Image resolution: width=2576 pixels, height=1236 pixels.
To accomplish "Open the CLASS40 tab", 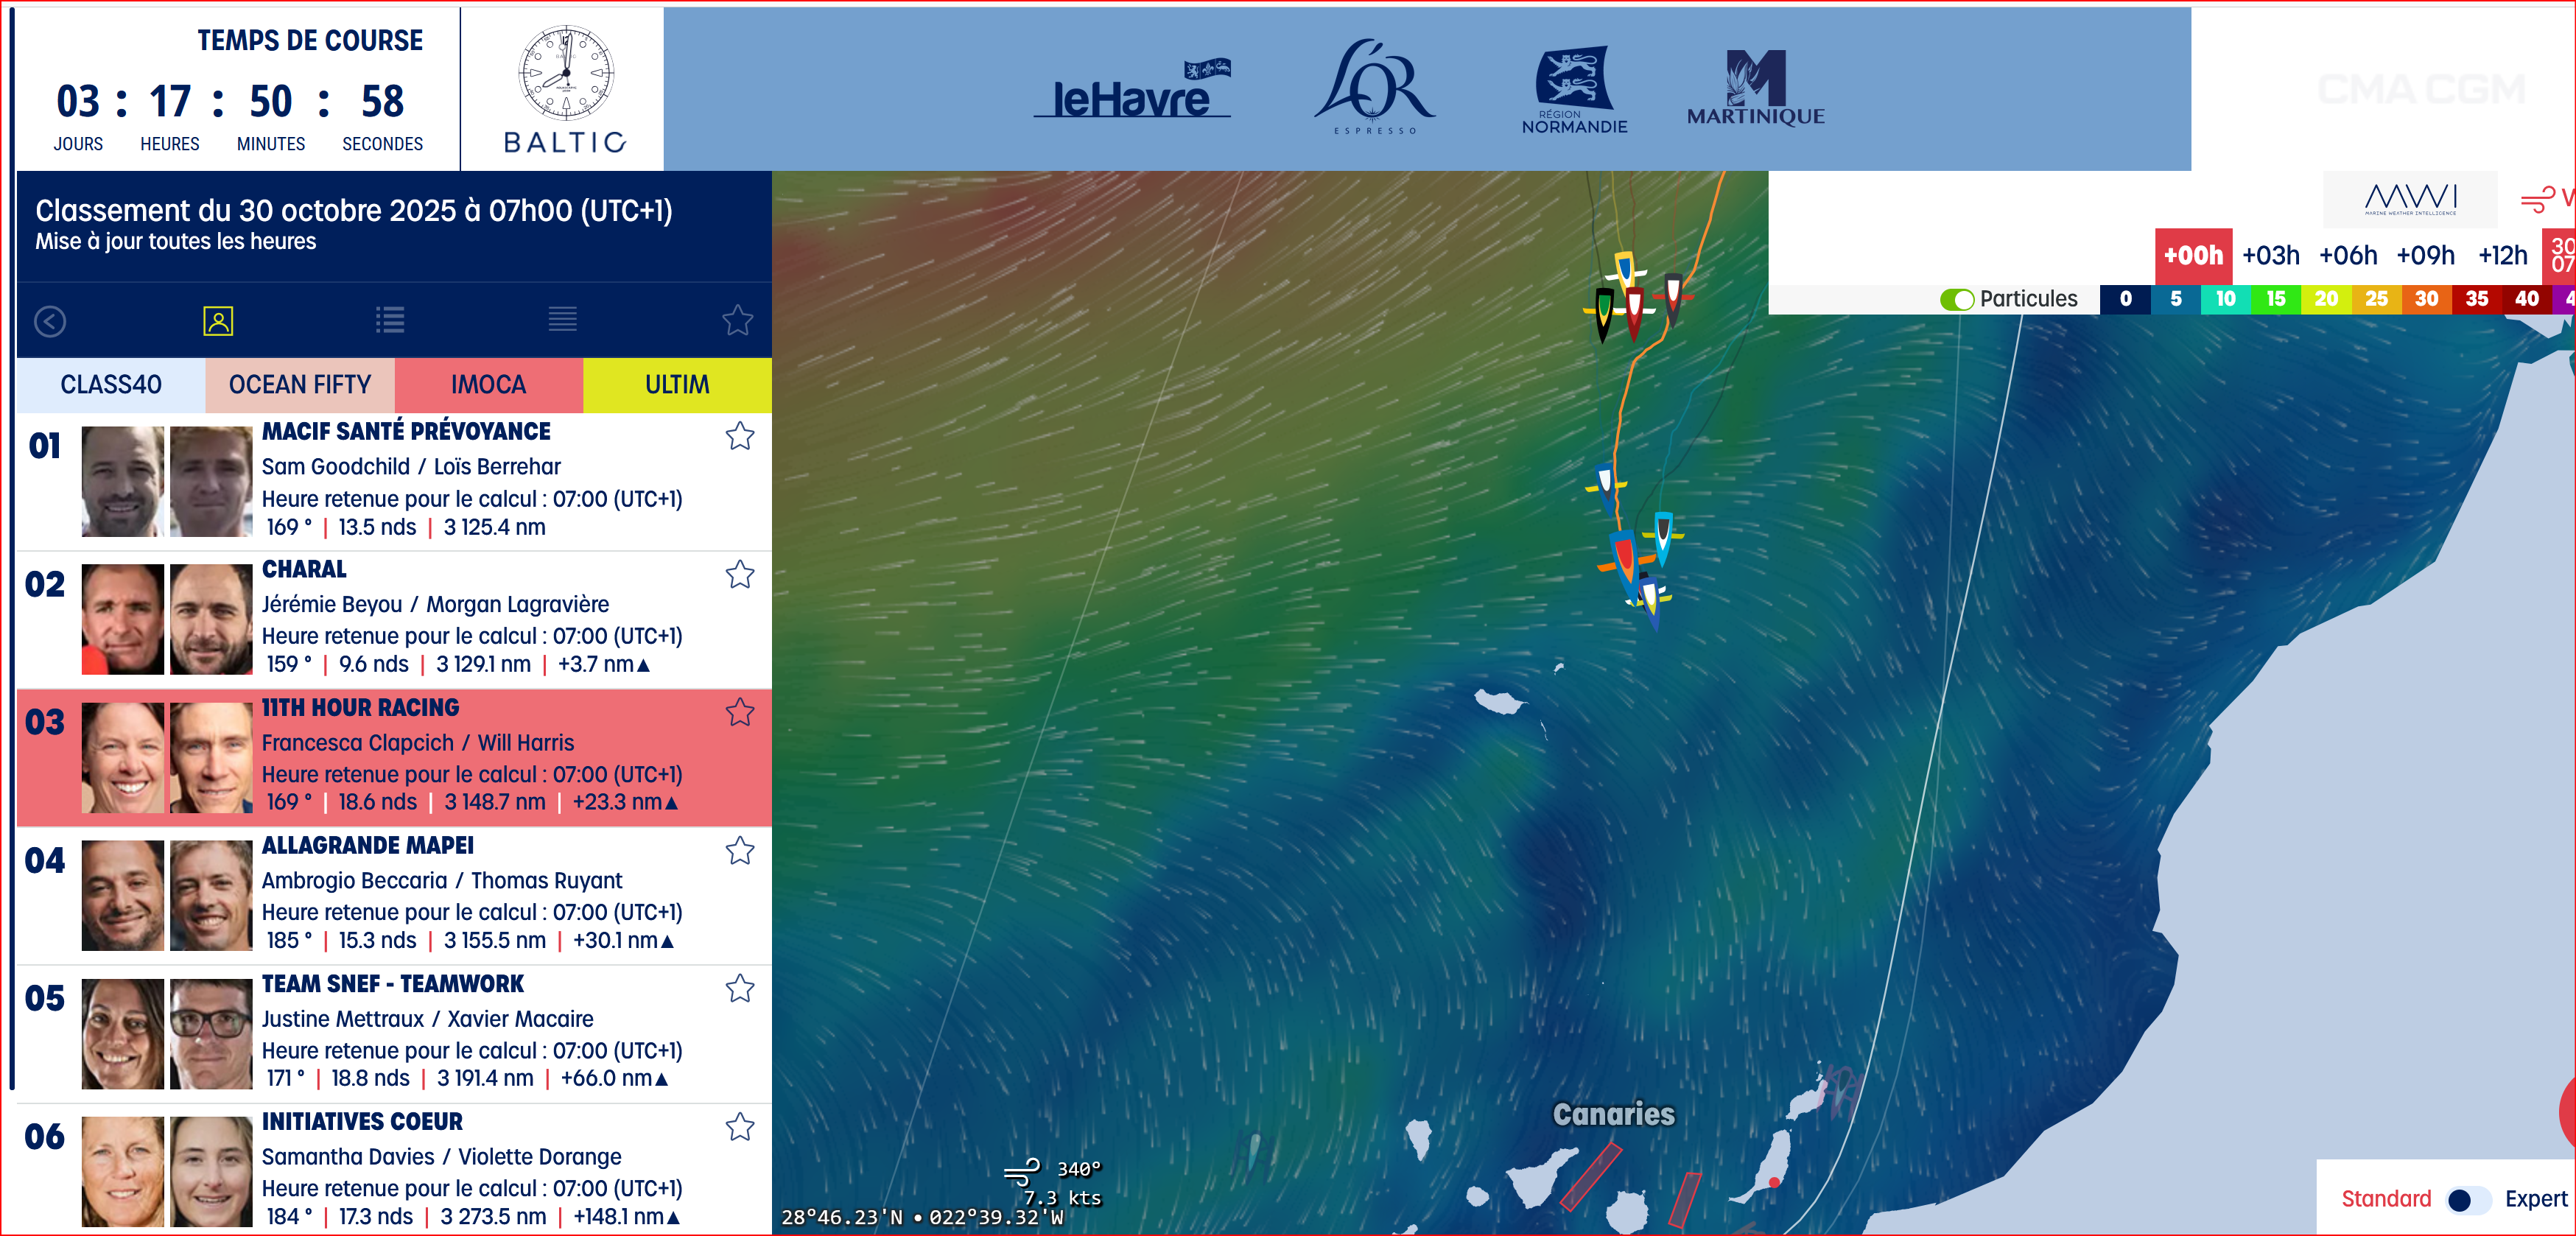I will pyautogui.click(x=111, y=385).
